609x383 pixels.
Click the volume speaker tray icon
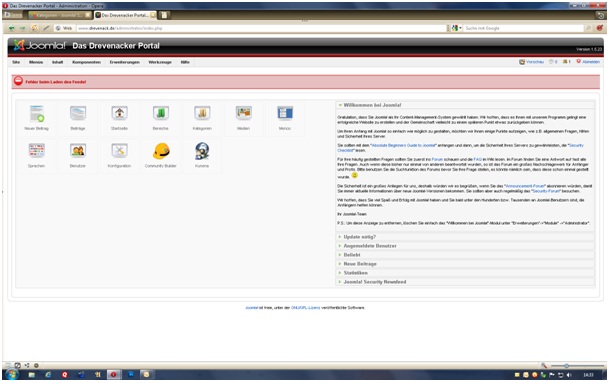569,375
